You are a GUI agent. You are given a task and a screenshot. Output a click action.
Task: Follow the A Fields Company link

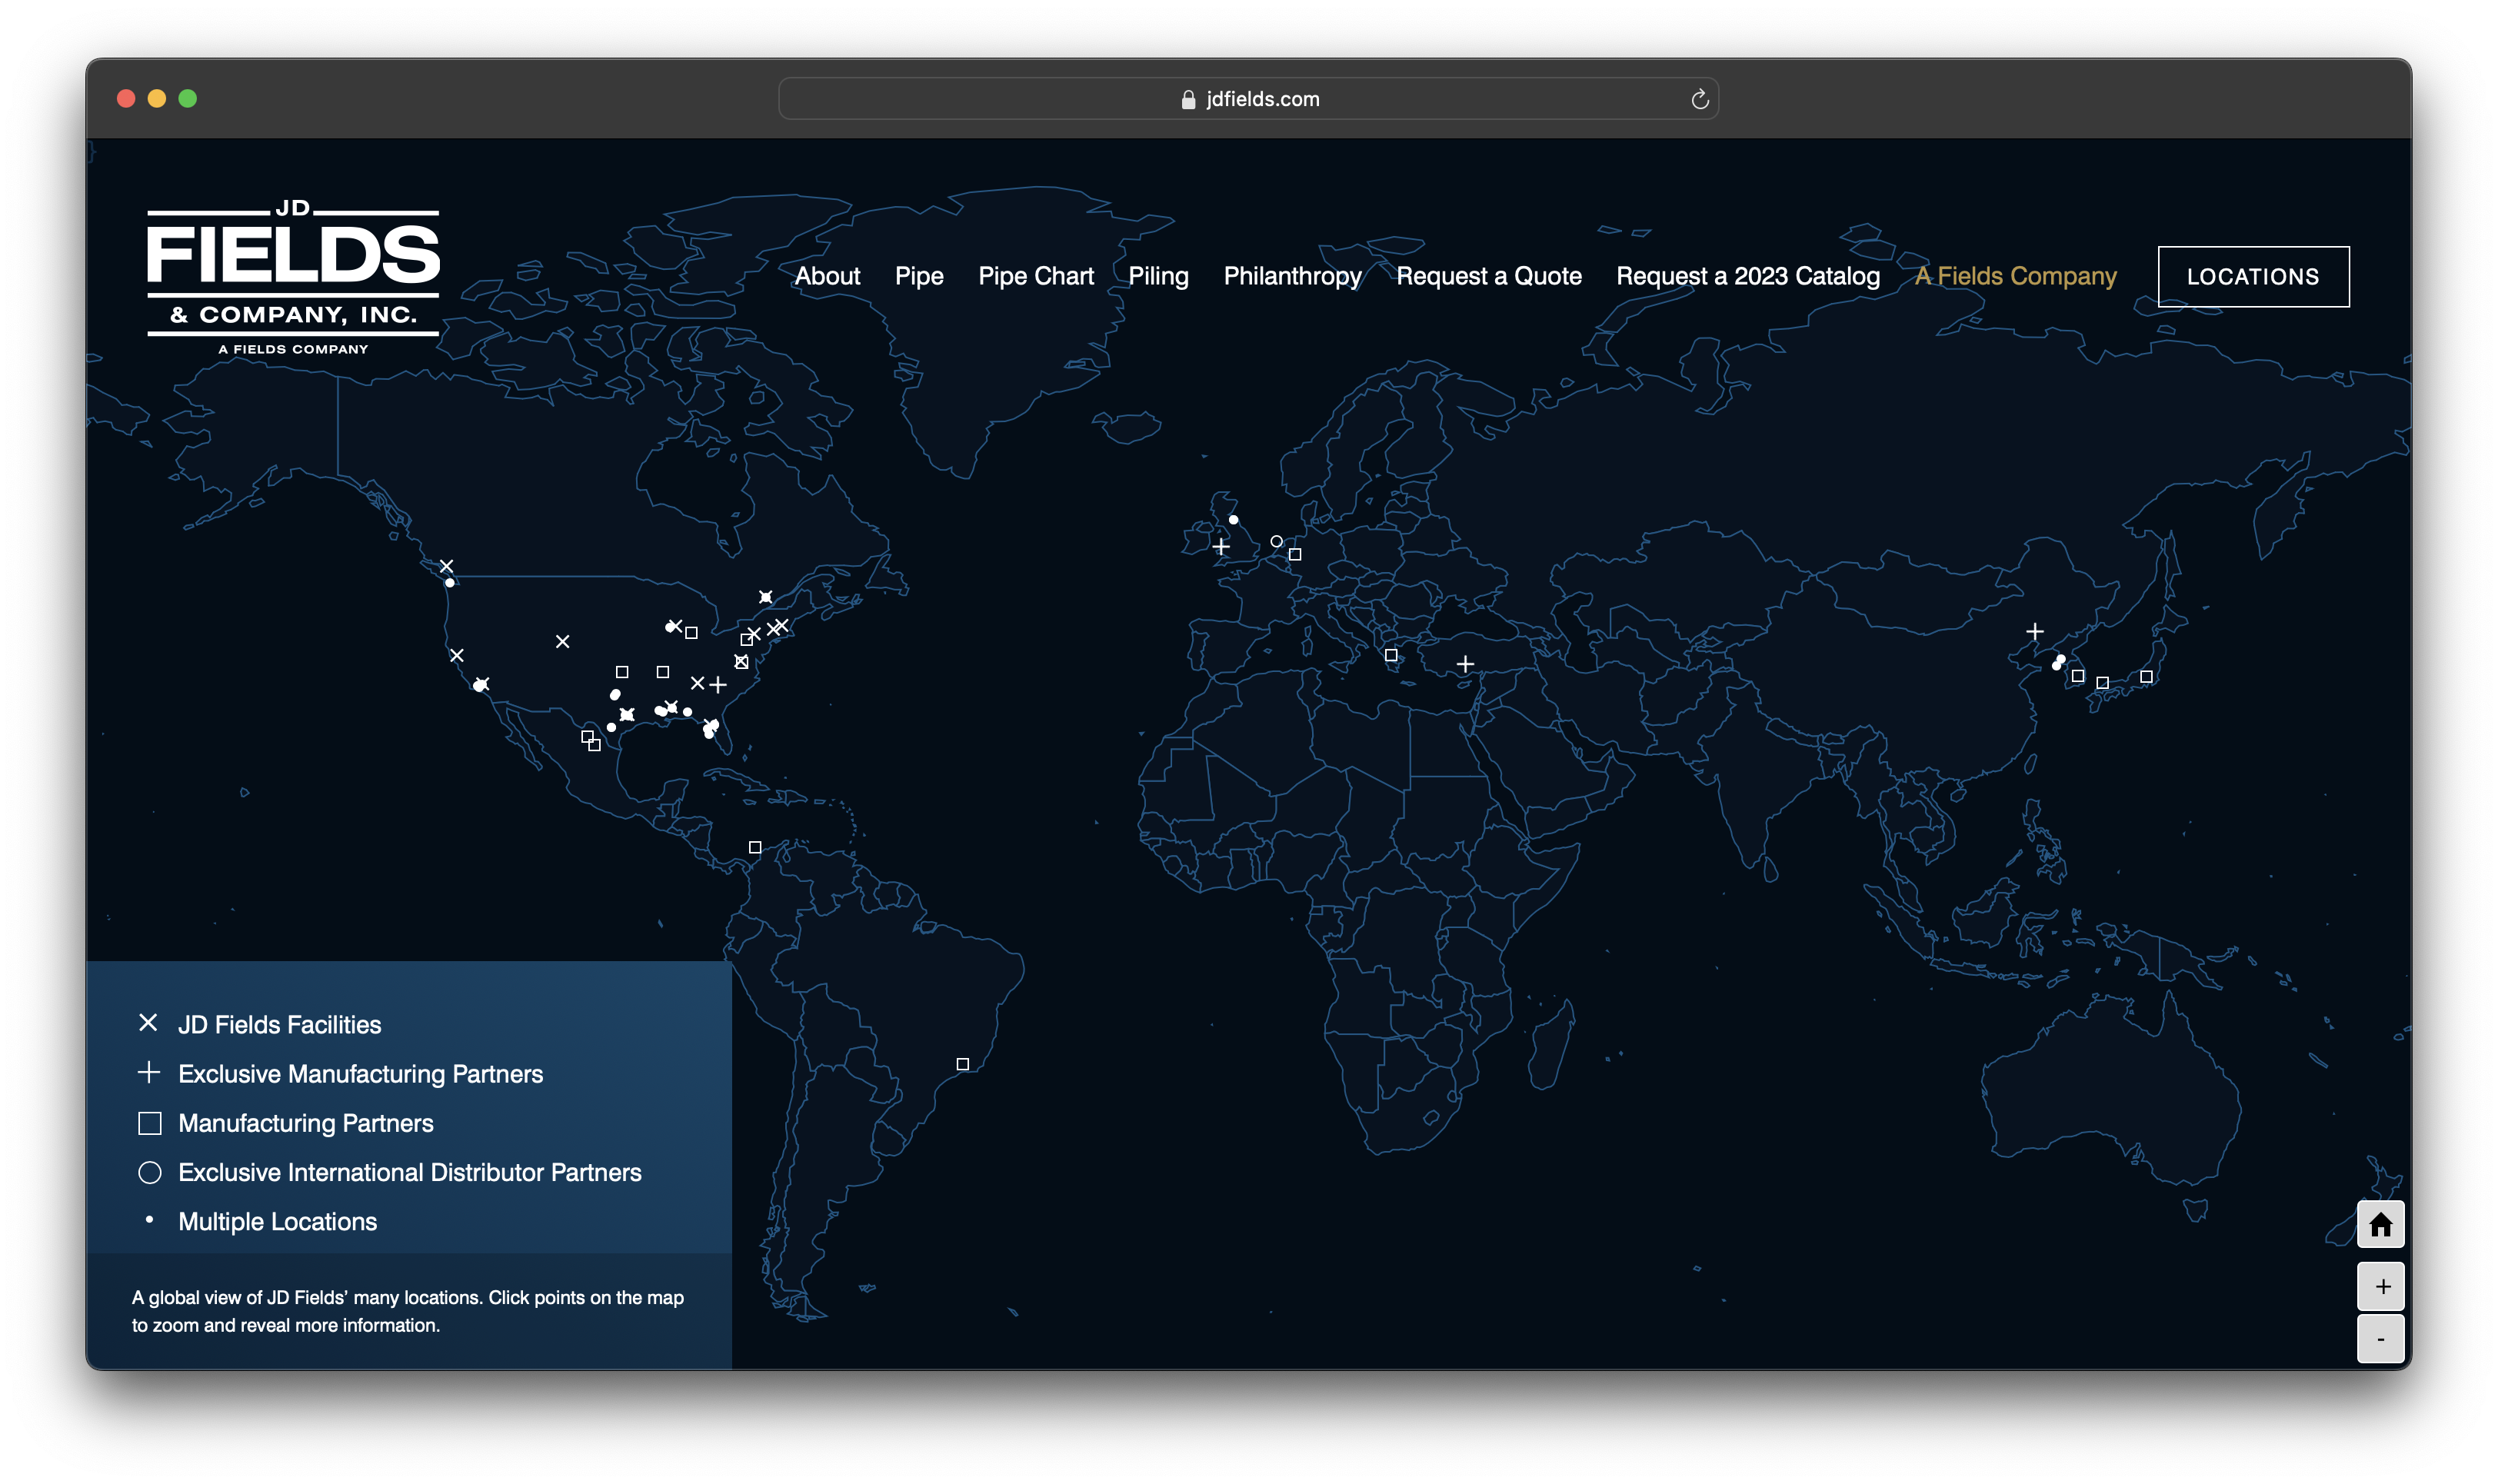point(2015,276)
